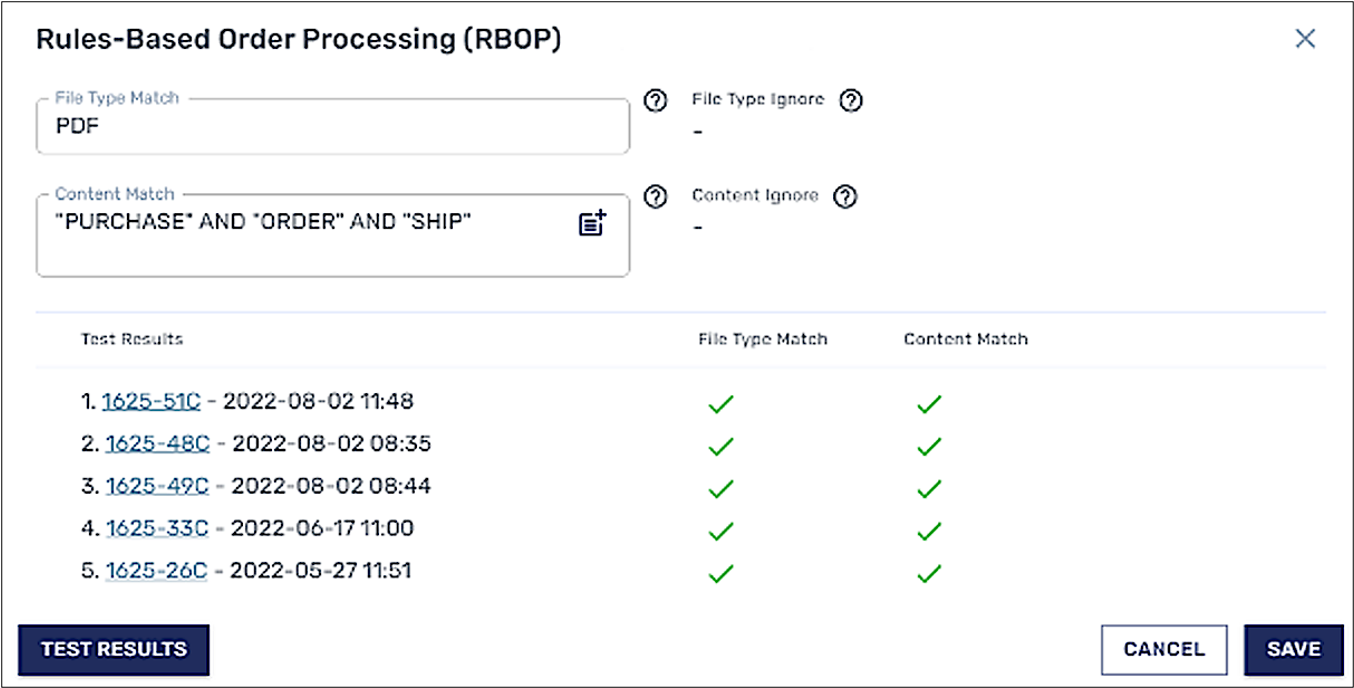1354x688 pixels.
Task: Click the help icon next to Content Ignore
Action: 845,197
